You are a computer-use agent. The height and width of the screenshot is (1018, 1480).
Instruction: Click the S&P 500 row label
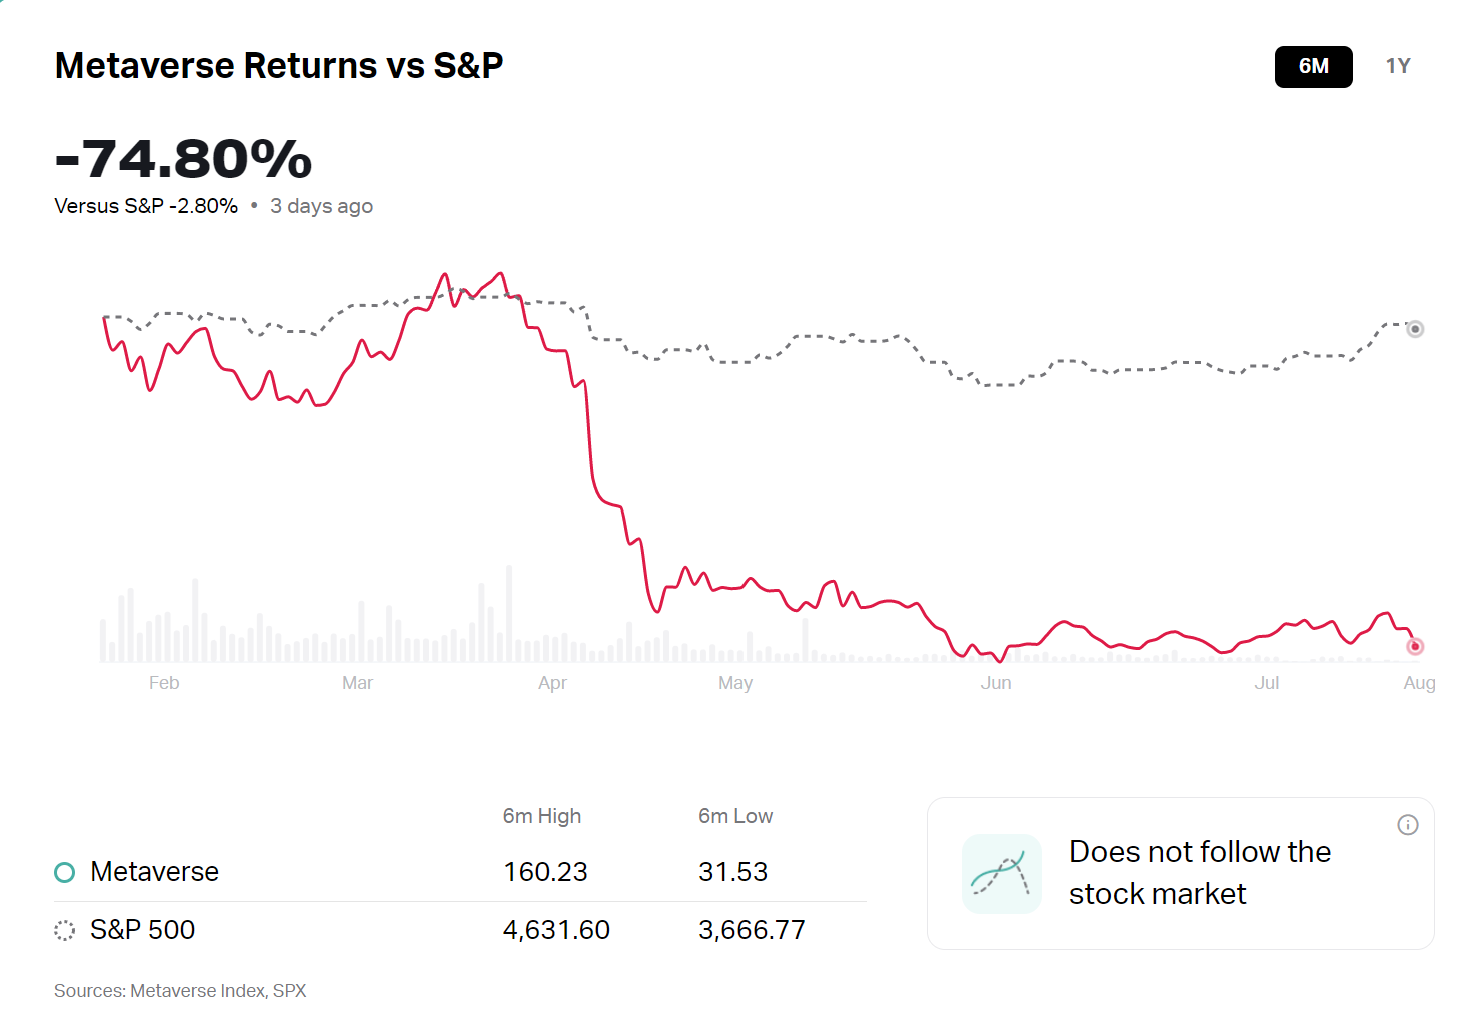(x=142, y=930)
